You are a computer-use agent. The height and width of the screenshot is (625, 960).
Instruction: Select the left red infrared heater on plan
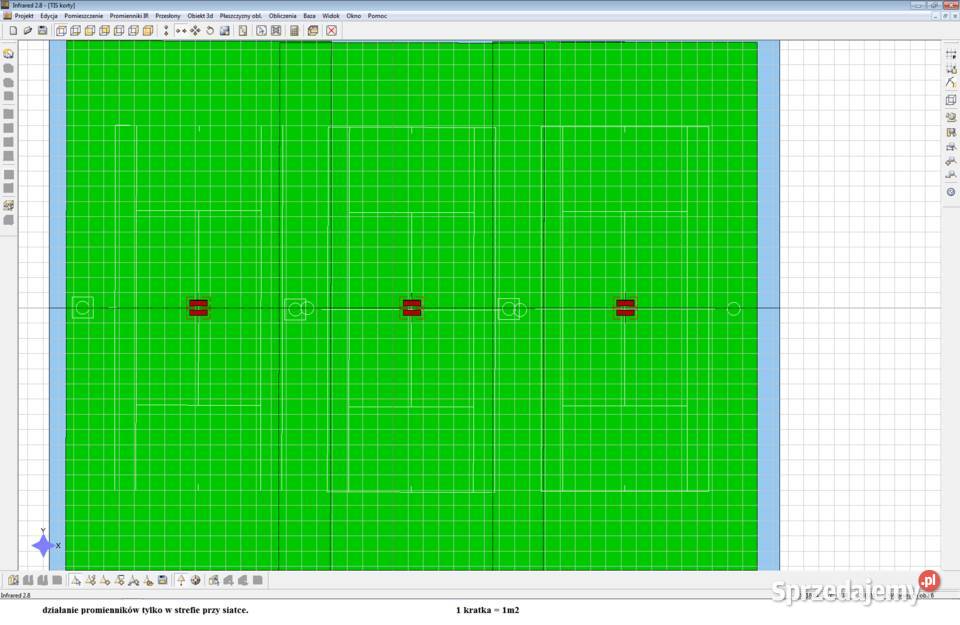(198, 307)
